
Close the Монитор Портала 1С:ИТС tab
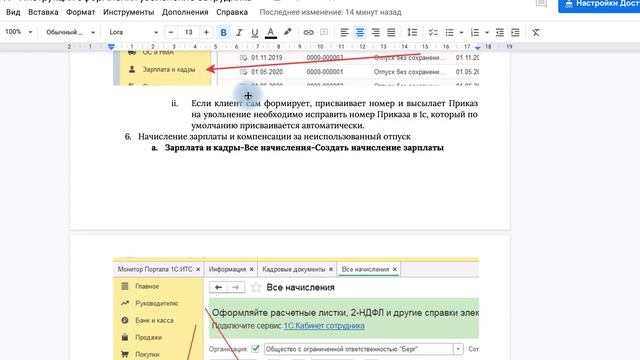198,269
